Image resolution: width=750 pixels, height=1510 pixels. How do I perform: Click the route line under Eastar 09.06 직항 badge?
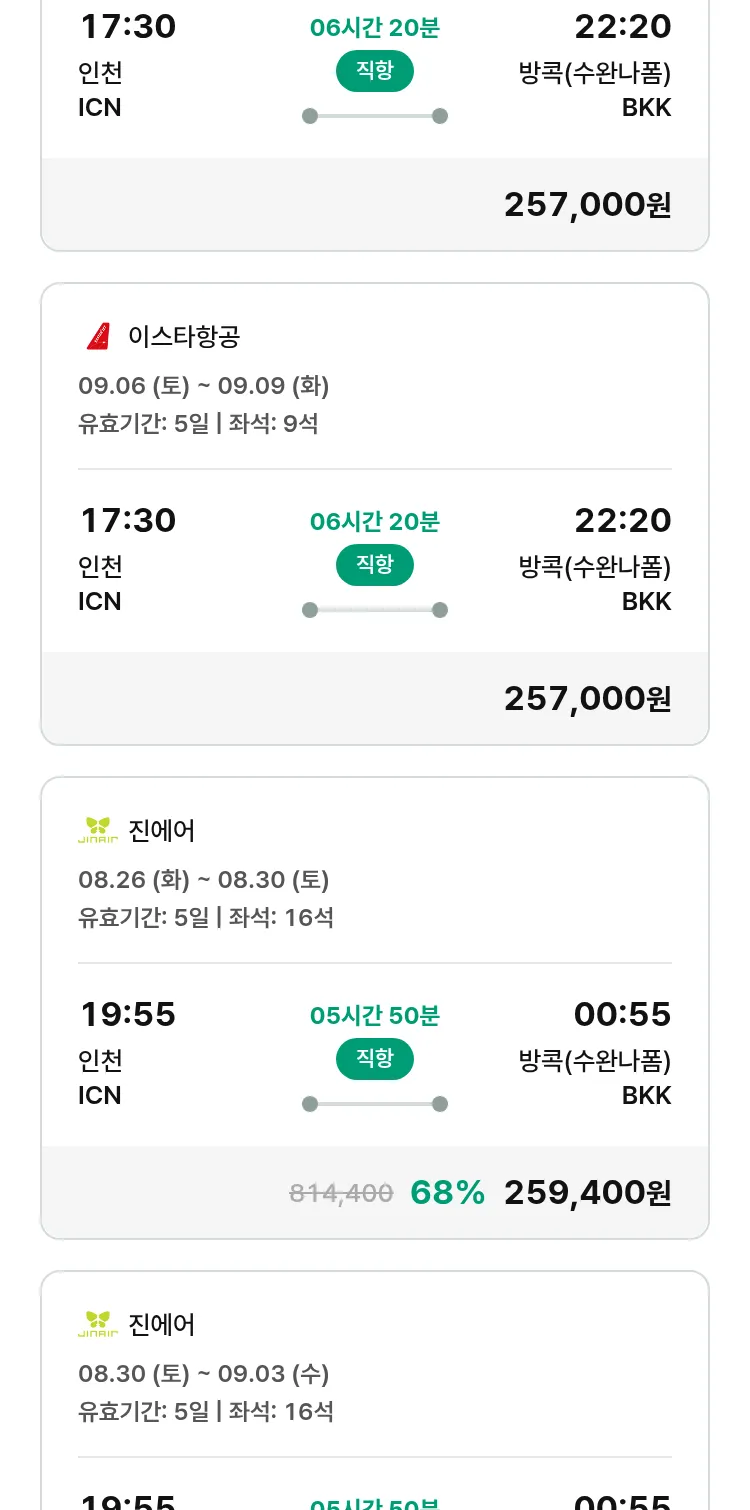[x=374, y=610]
